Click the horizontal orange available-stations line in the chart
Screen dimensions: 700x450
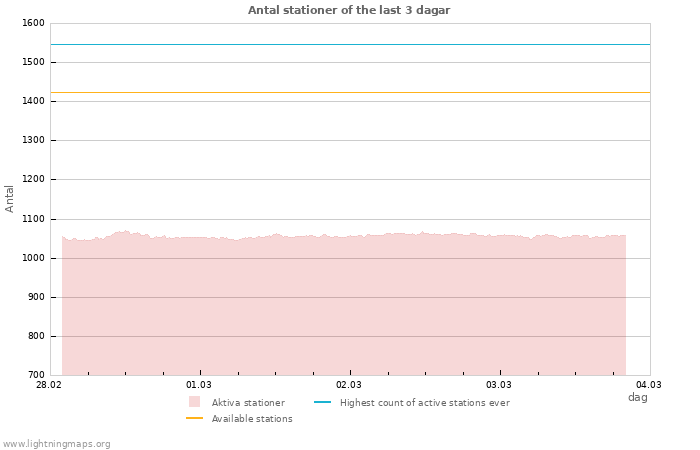[350, 92]
